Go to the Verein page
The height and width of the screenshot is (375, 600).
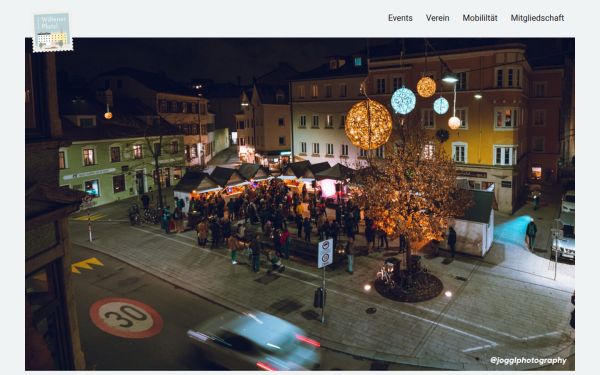[437, 18]
